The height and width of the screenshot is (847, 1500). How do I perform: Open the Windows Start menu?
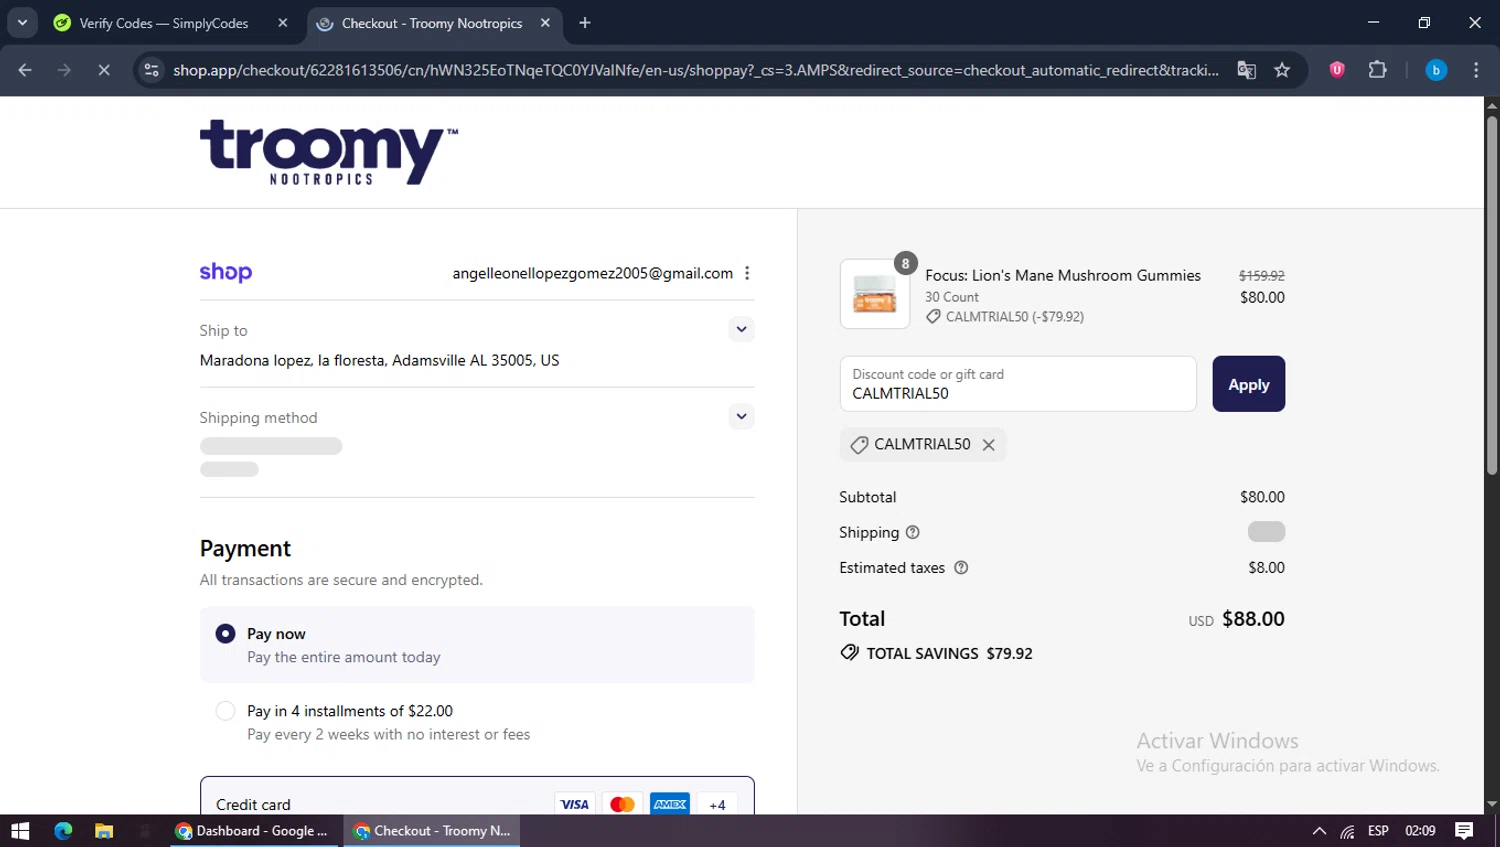(20, 831)
